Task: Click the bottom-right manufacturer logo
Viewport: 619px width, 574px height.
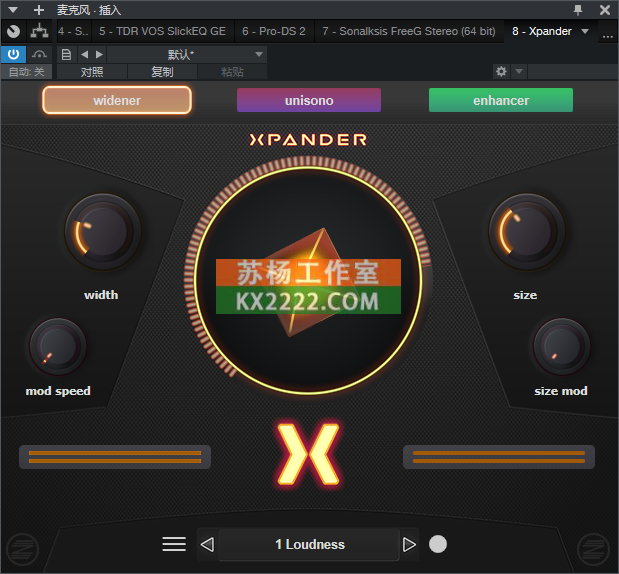Action: 593,549
